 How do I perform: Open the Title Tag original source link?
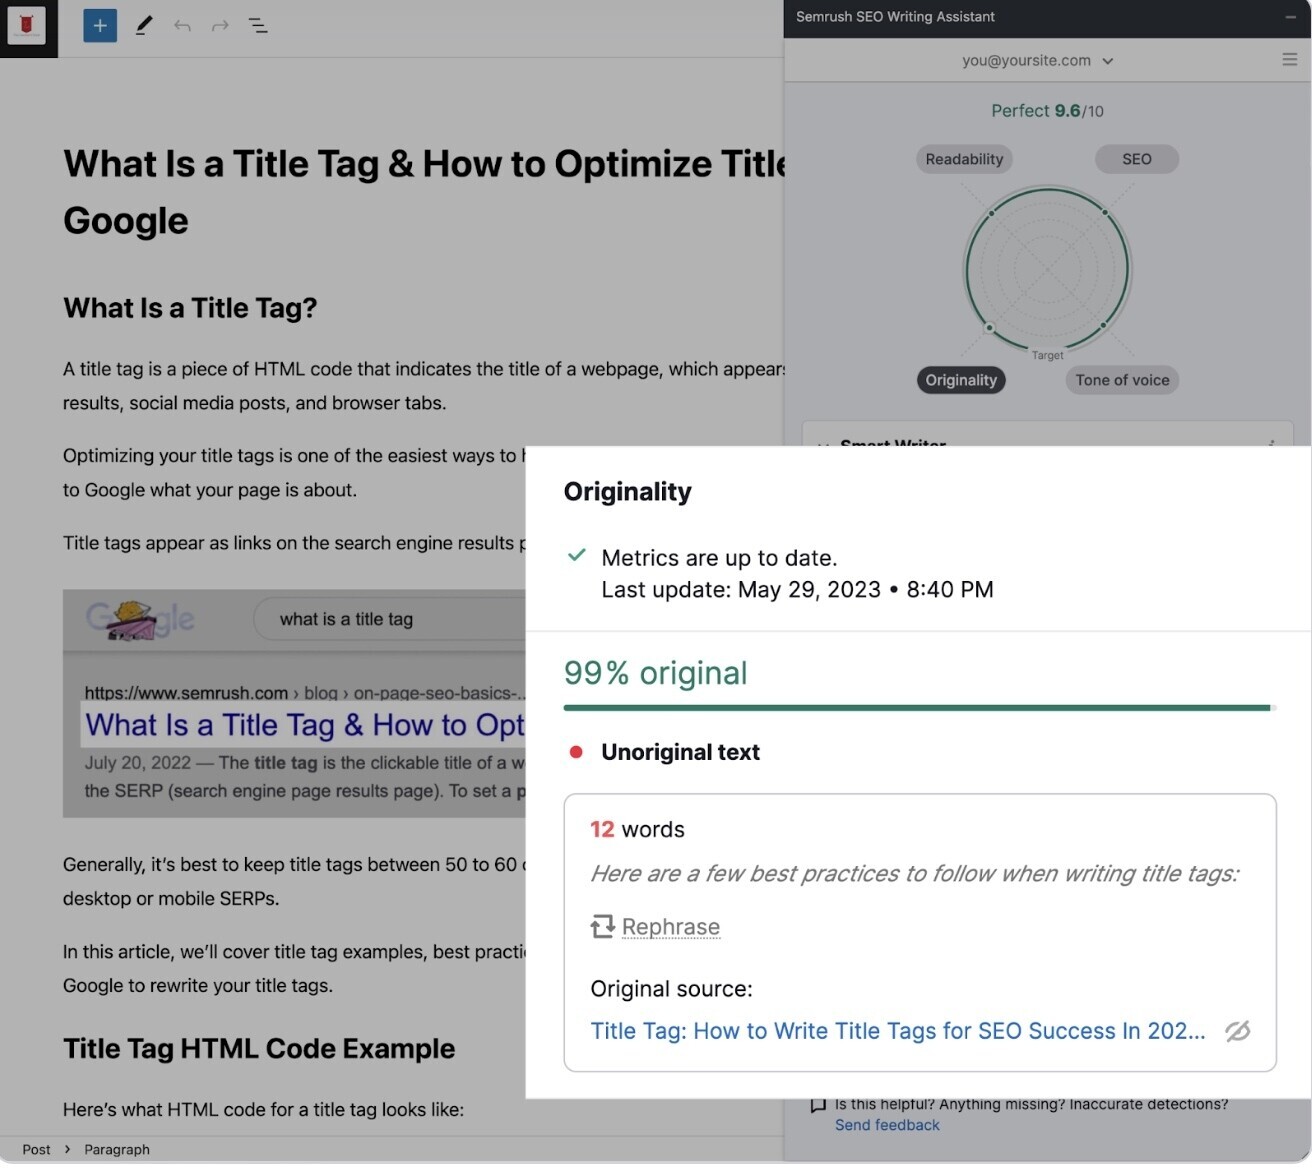click(x=897, y=1030)
